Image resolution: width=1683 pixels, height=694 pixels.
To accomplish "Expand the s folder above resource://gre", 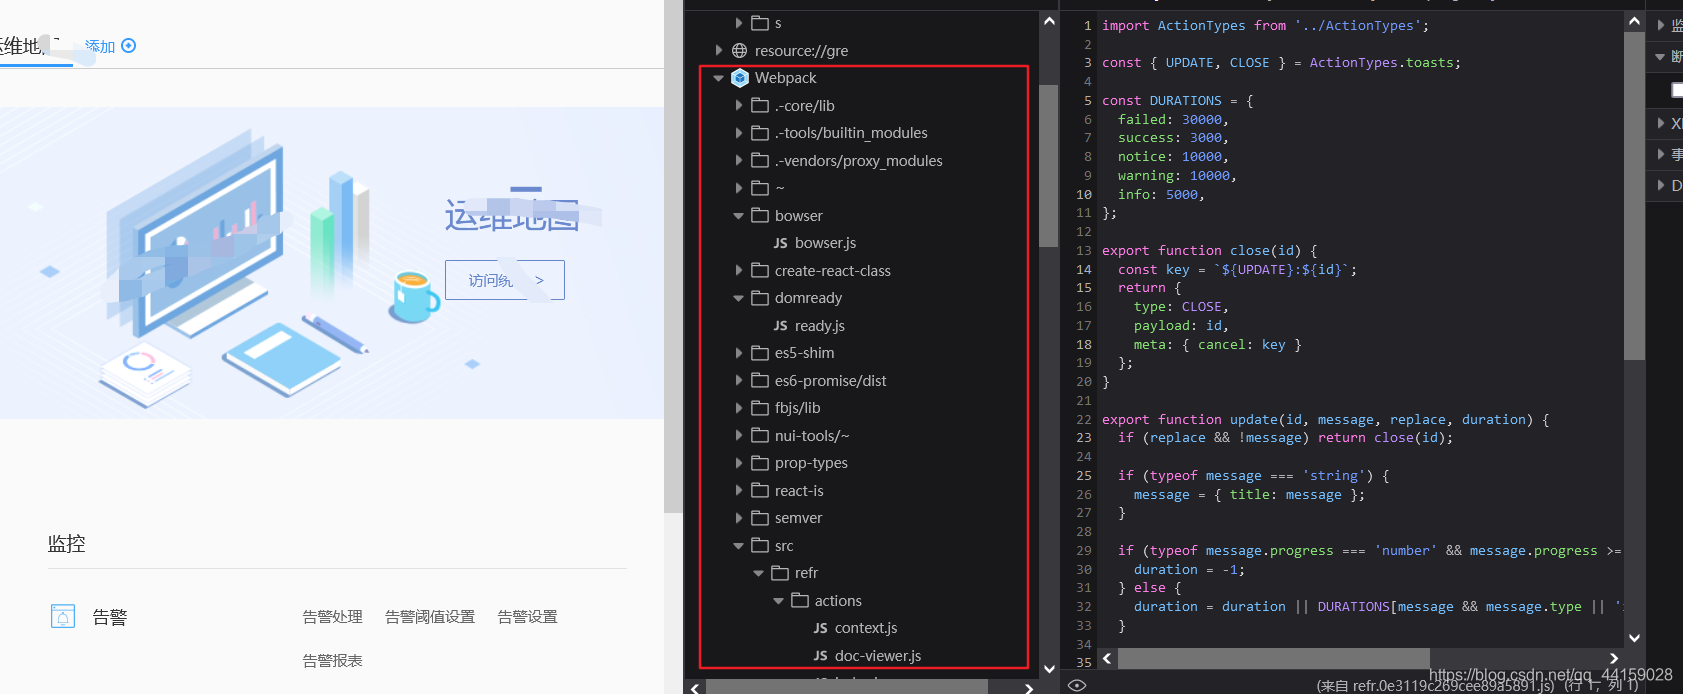I will click(739, 22).
